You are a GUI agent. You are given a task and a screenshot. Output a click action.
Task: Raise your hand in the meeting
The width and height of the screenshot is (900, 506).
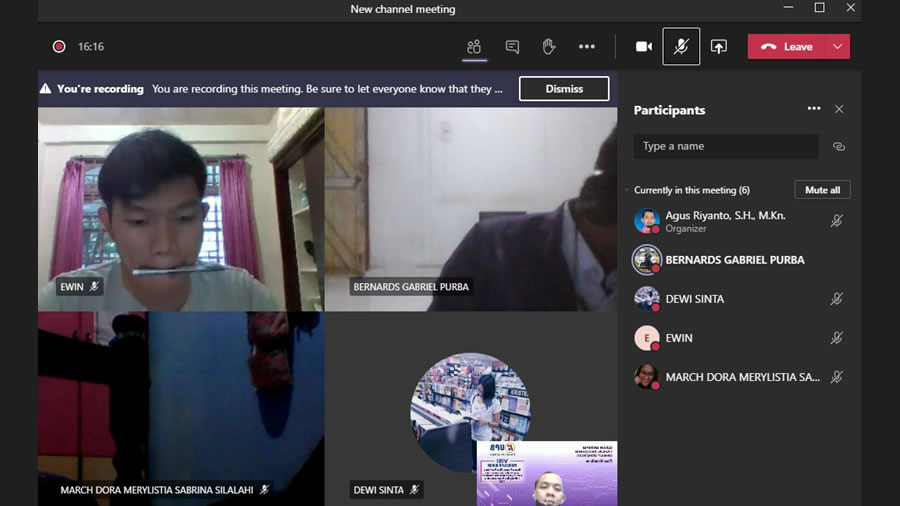click(x=549, y=47)
